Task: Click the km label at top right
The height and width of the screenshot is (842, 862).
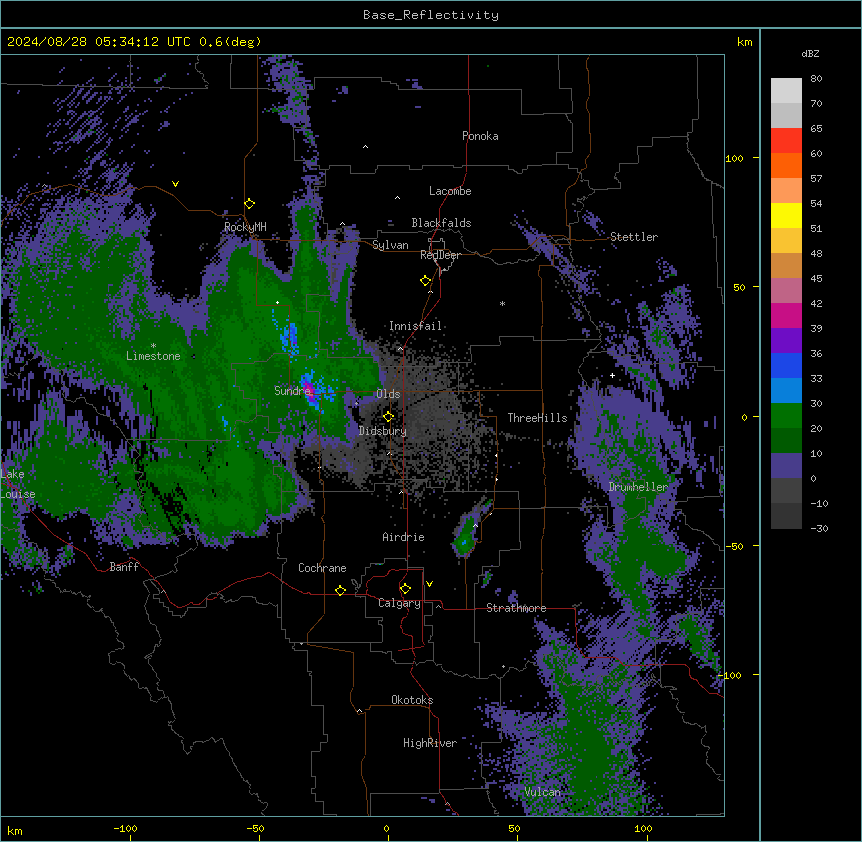Action: tap(744, 42)
